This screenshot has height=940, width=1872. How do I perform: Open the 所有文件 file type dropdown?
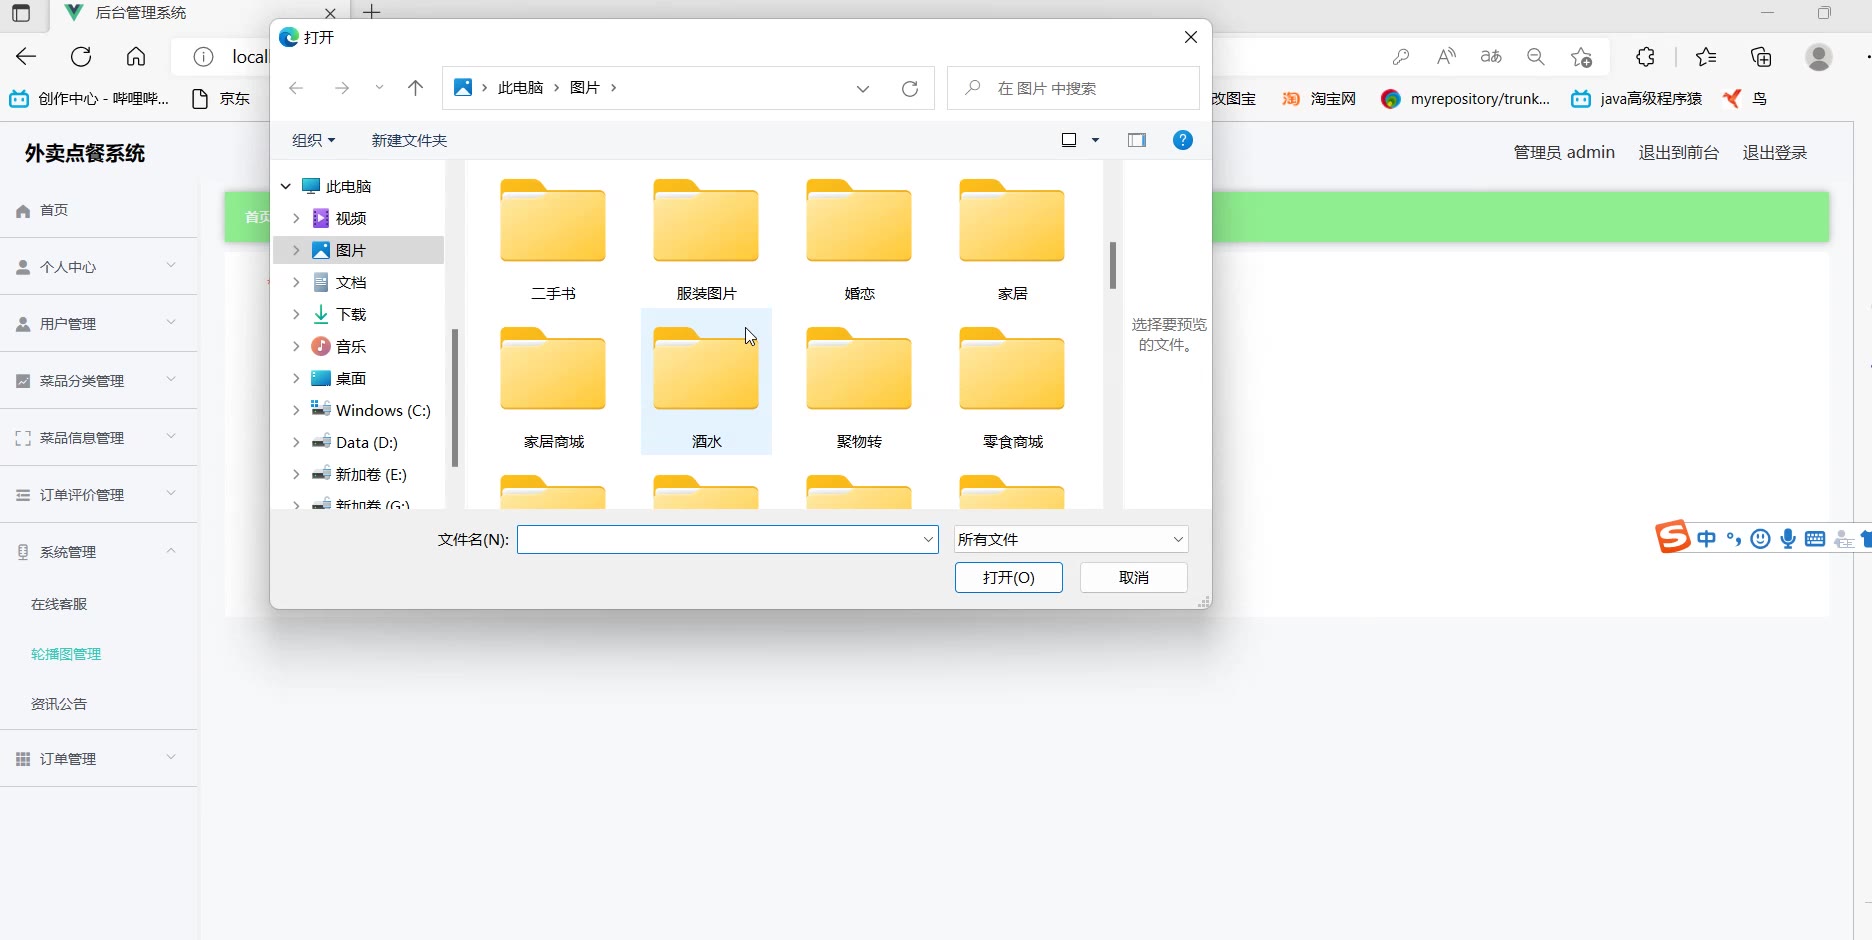(x=1071, y=539)
